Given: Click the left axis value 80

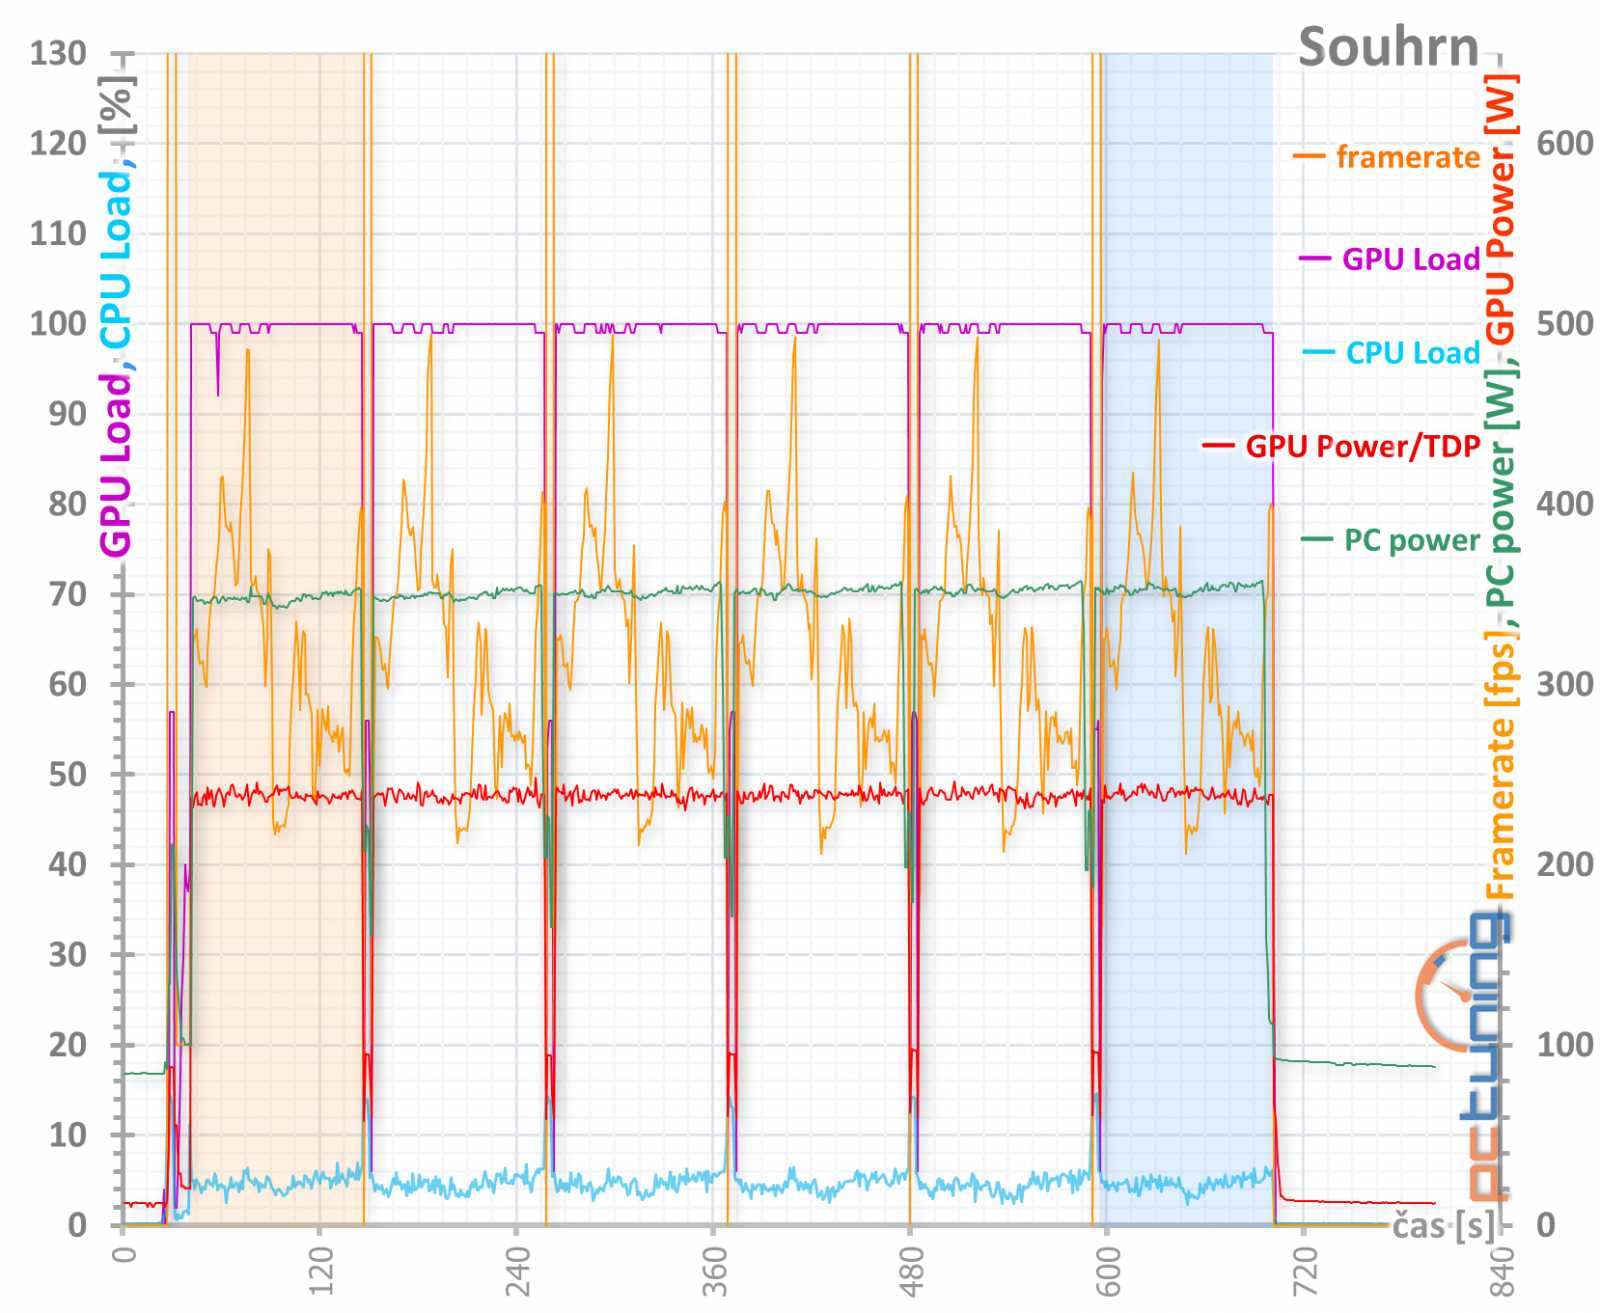Looking at the screenshot, I should click(68, 503).
